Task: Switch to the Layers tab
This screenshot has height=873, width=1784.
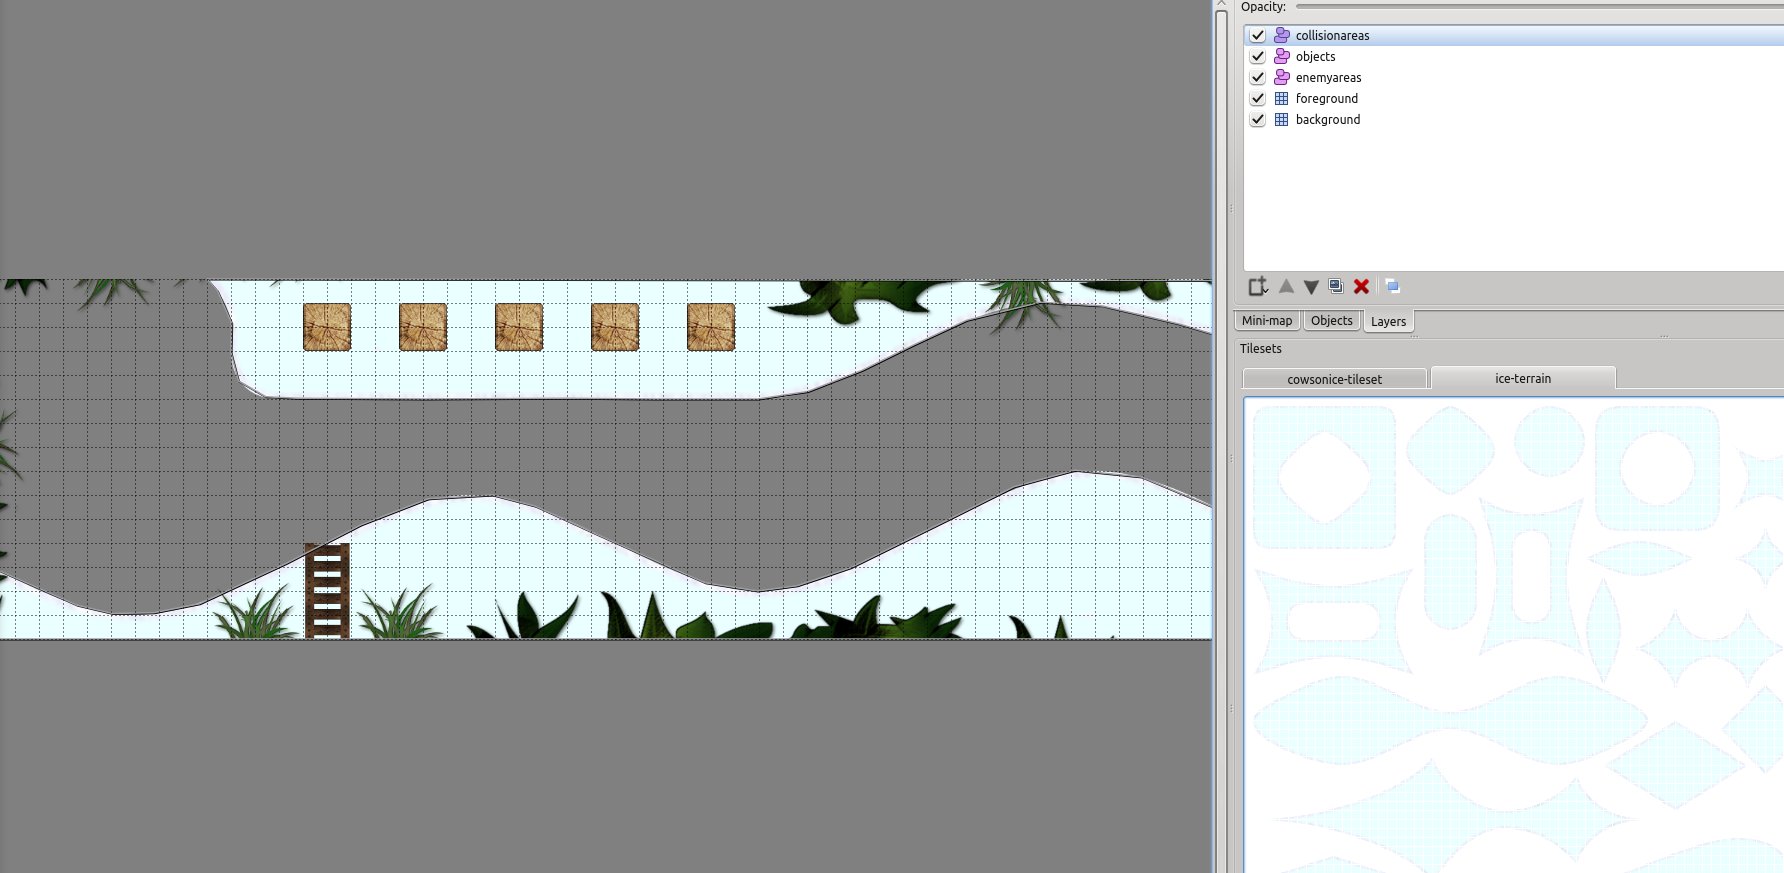Action: 1388,321
